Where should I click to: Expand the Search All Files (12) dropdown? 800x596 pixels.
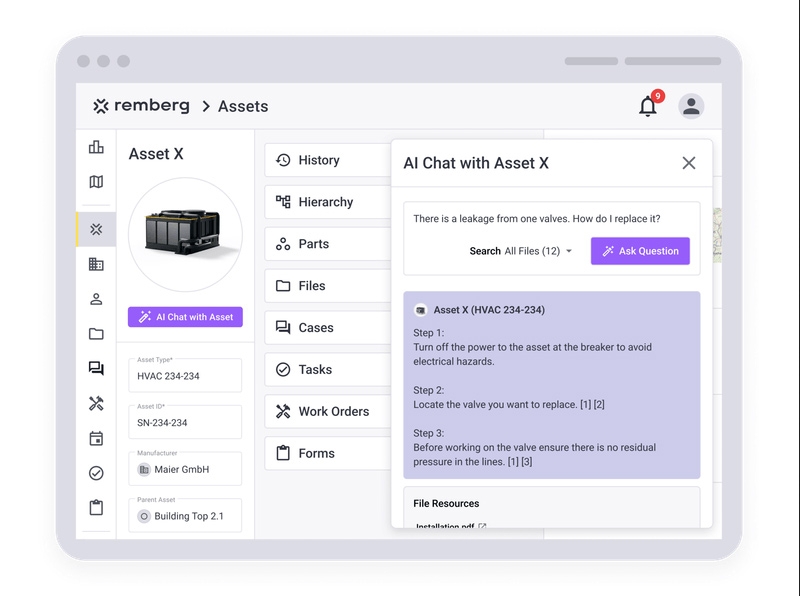(521, 251)
